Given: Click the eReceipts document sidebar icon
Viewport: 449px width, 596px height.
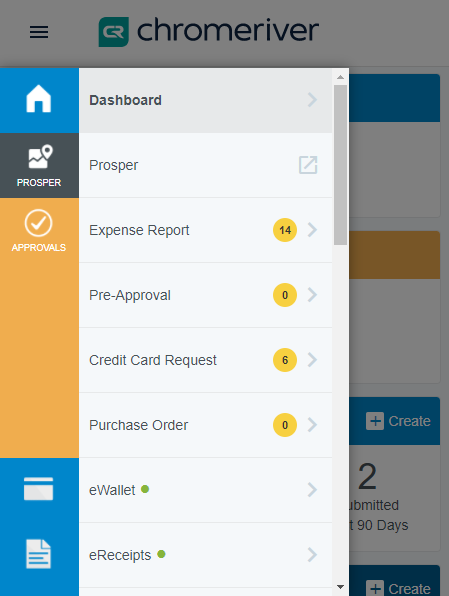Looking at the screenshot, I should click(38, 554).
